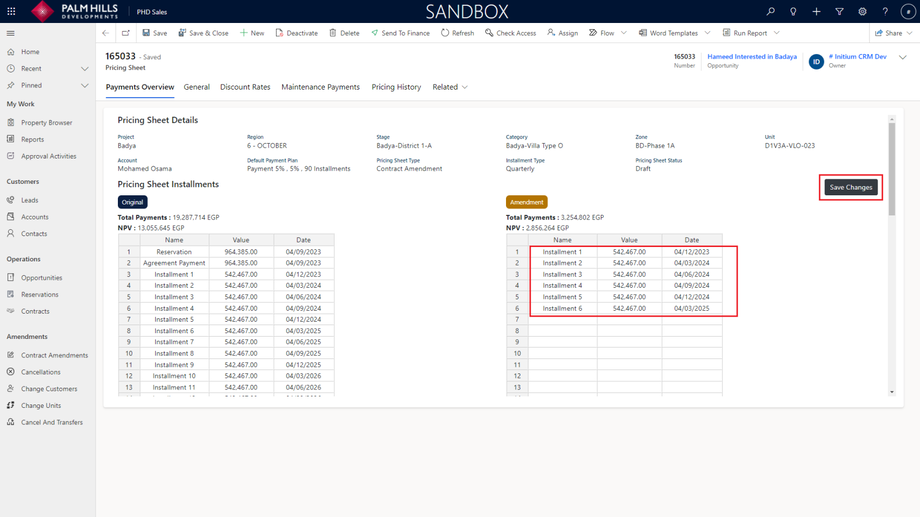920x517 pixels.
Task: Open Contract Amendments in sidebar
Action: (x=55, y=356)
